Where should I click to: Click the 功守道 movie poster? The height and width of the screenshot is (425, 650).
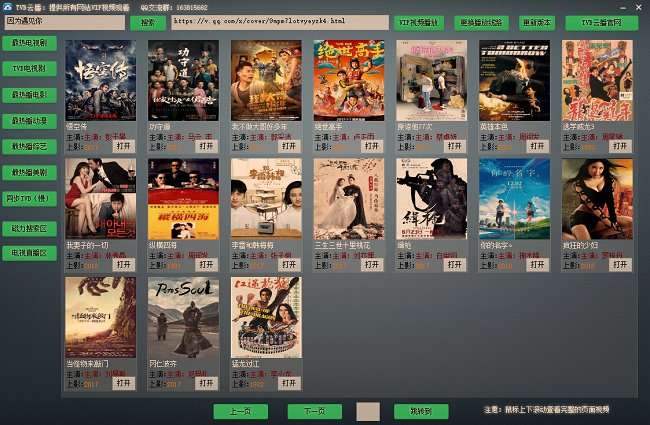click(183, 80)
